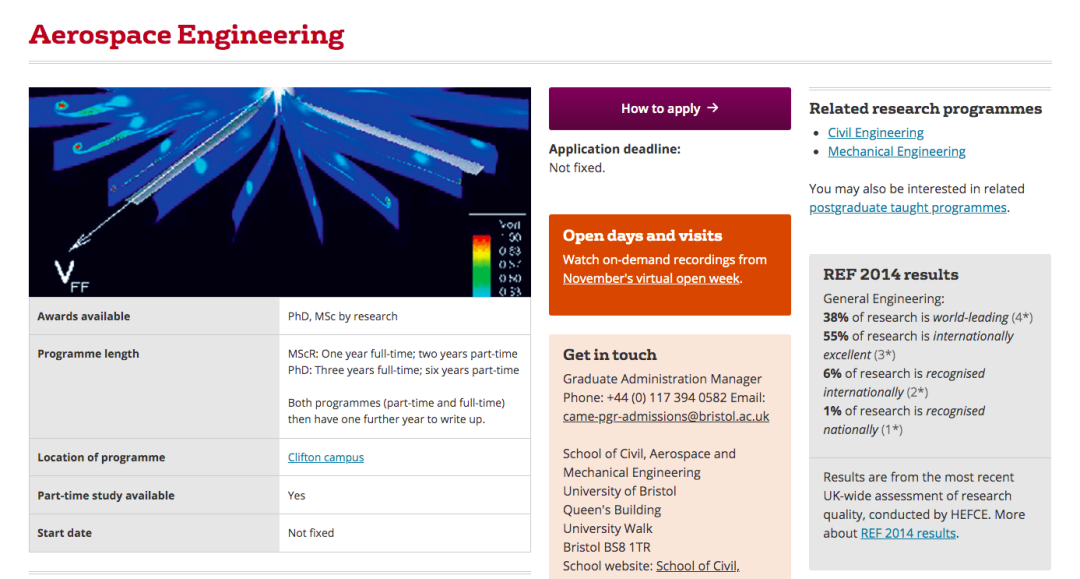Screen dimensions: 1080x579
Task: Open the Clifton campus link
Action: pyautogui.click(x=326, y=457)
